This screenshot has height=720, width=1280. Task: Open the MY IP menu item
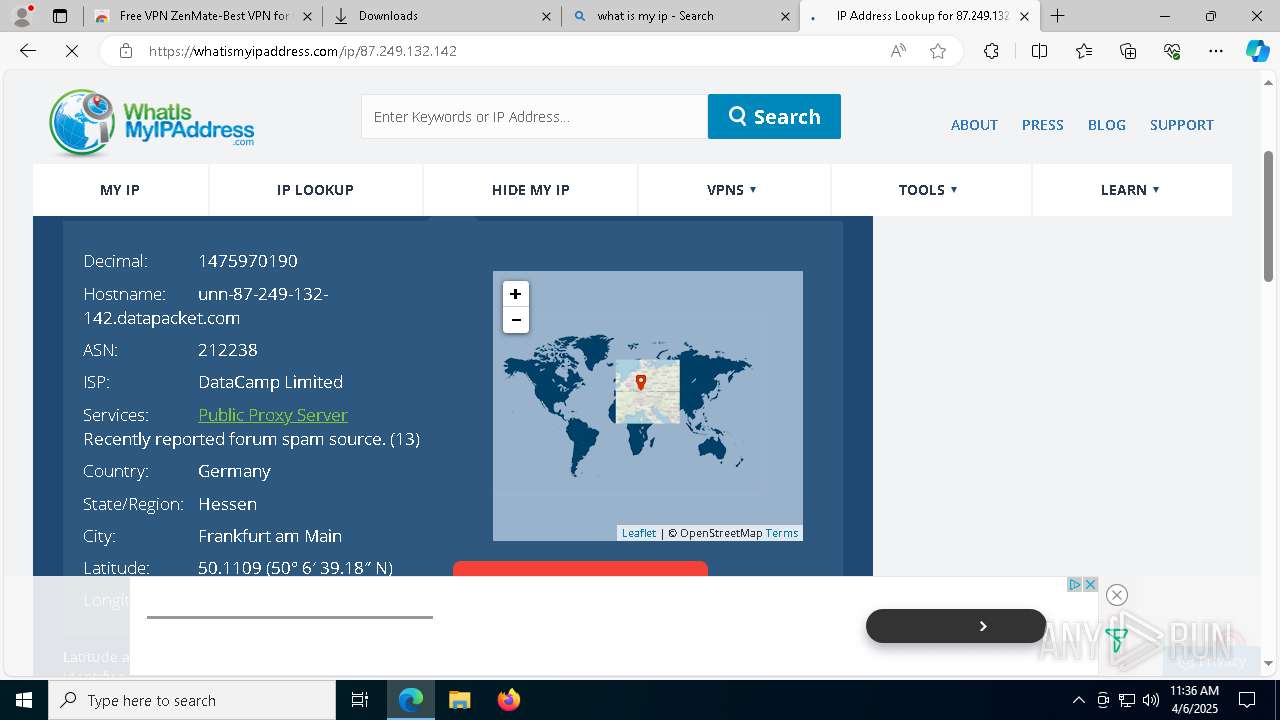120,190
